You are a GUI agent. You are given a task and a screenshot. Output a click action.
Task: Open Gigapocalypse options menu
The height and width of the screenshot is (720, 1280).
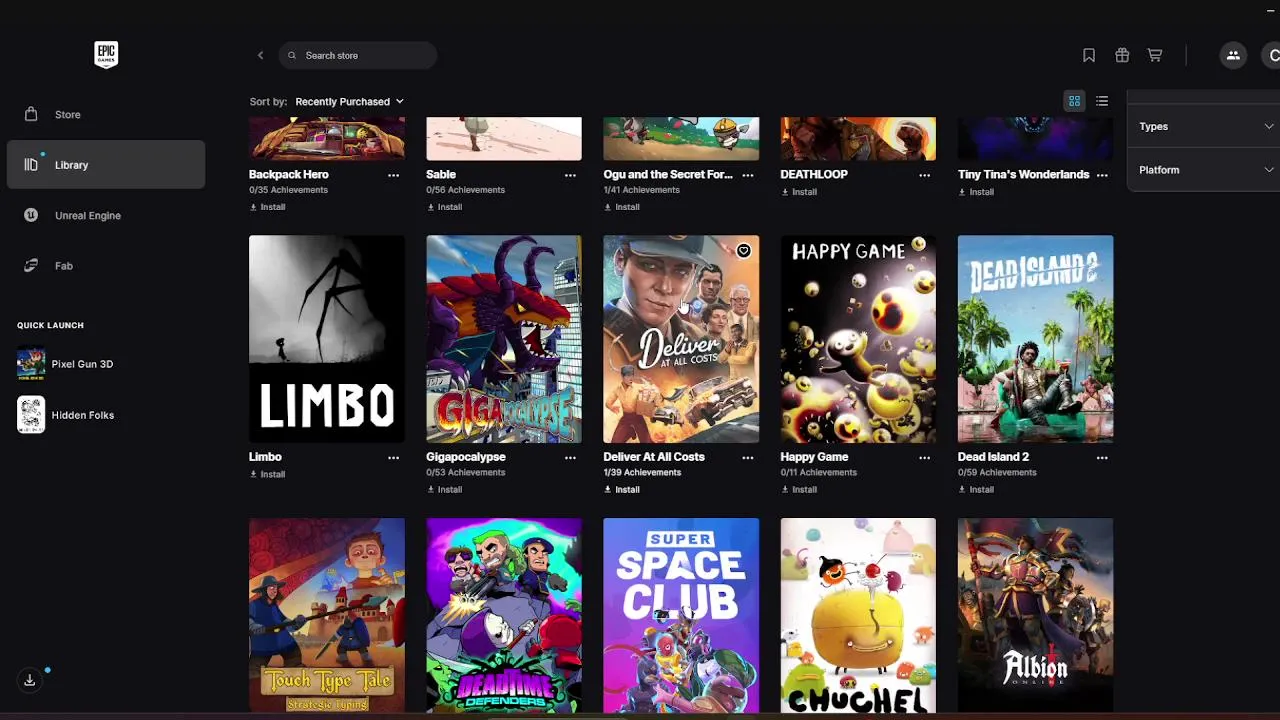pos(570,457)
